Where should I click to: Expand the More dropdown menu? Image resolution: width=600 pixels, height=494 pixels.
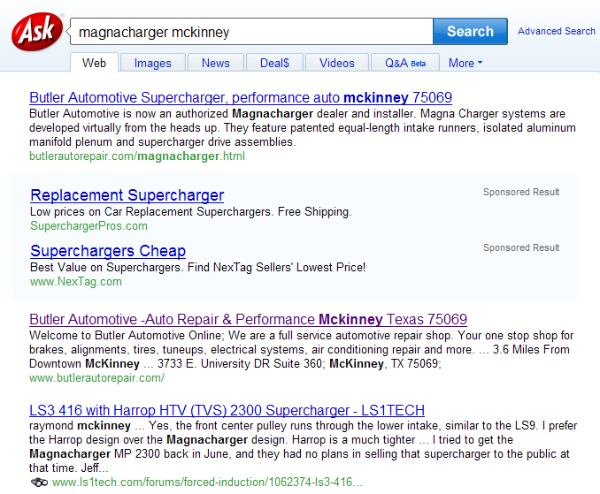tap(465, 63)
